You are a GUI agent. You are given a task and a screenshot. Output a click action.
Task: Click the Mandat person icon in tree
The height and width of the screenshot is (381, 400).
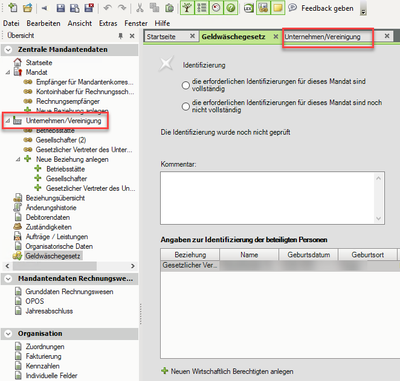point(18,72)
